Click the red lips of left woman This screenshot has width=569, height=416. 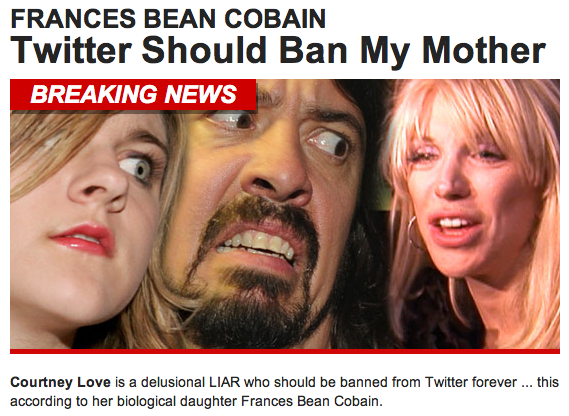coord(83,240)
